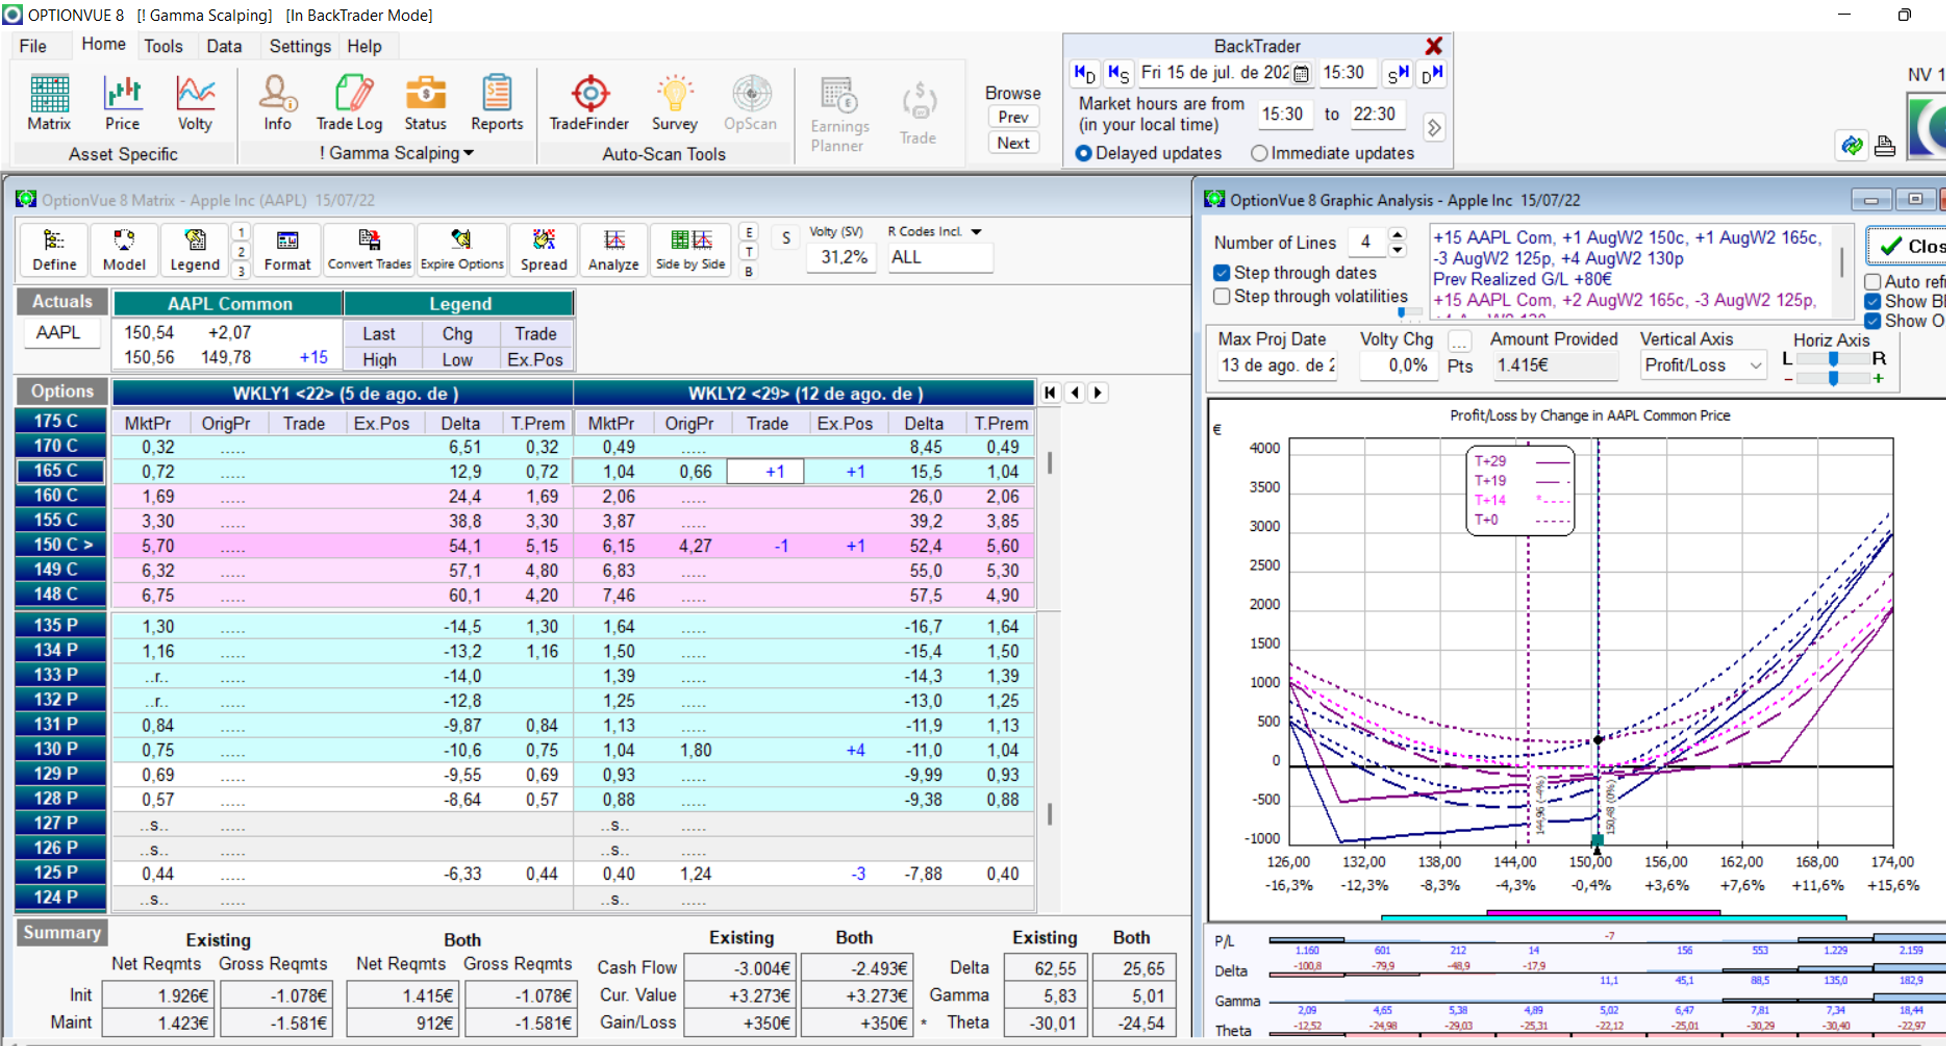The height and width of the screenshot is (1046, 1946).
Task: Click the Summary header button
Action: [x=62, y=933]
